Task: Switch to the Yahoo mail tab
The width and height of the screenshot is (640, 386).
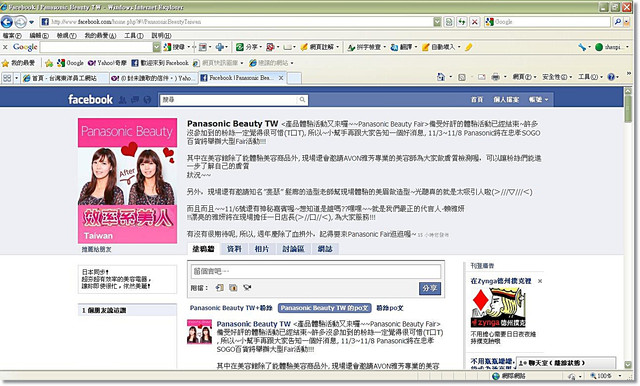Action: coord(153,78)
